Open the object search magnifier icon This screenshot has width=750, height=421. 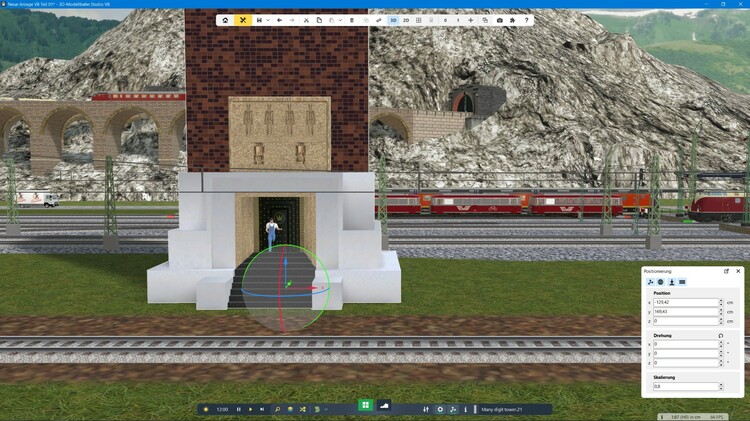(x=277, y=410)
